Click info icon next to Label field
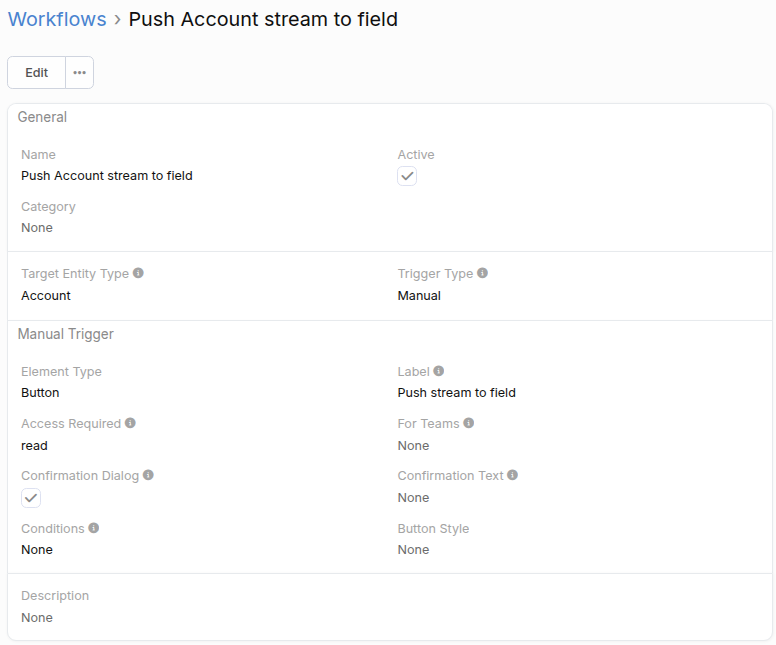 439,371
